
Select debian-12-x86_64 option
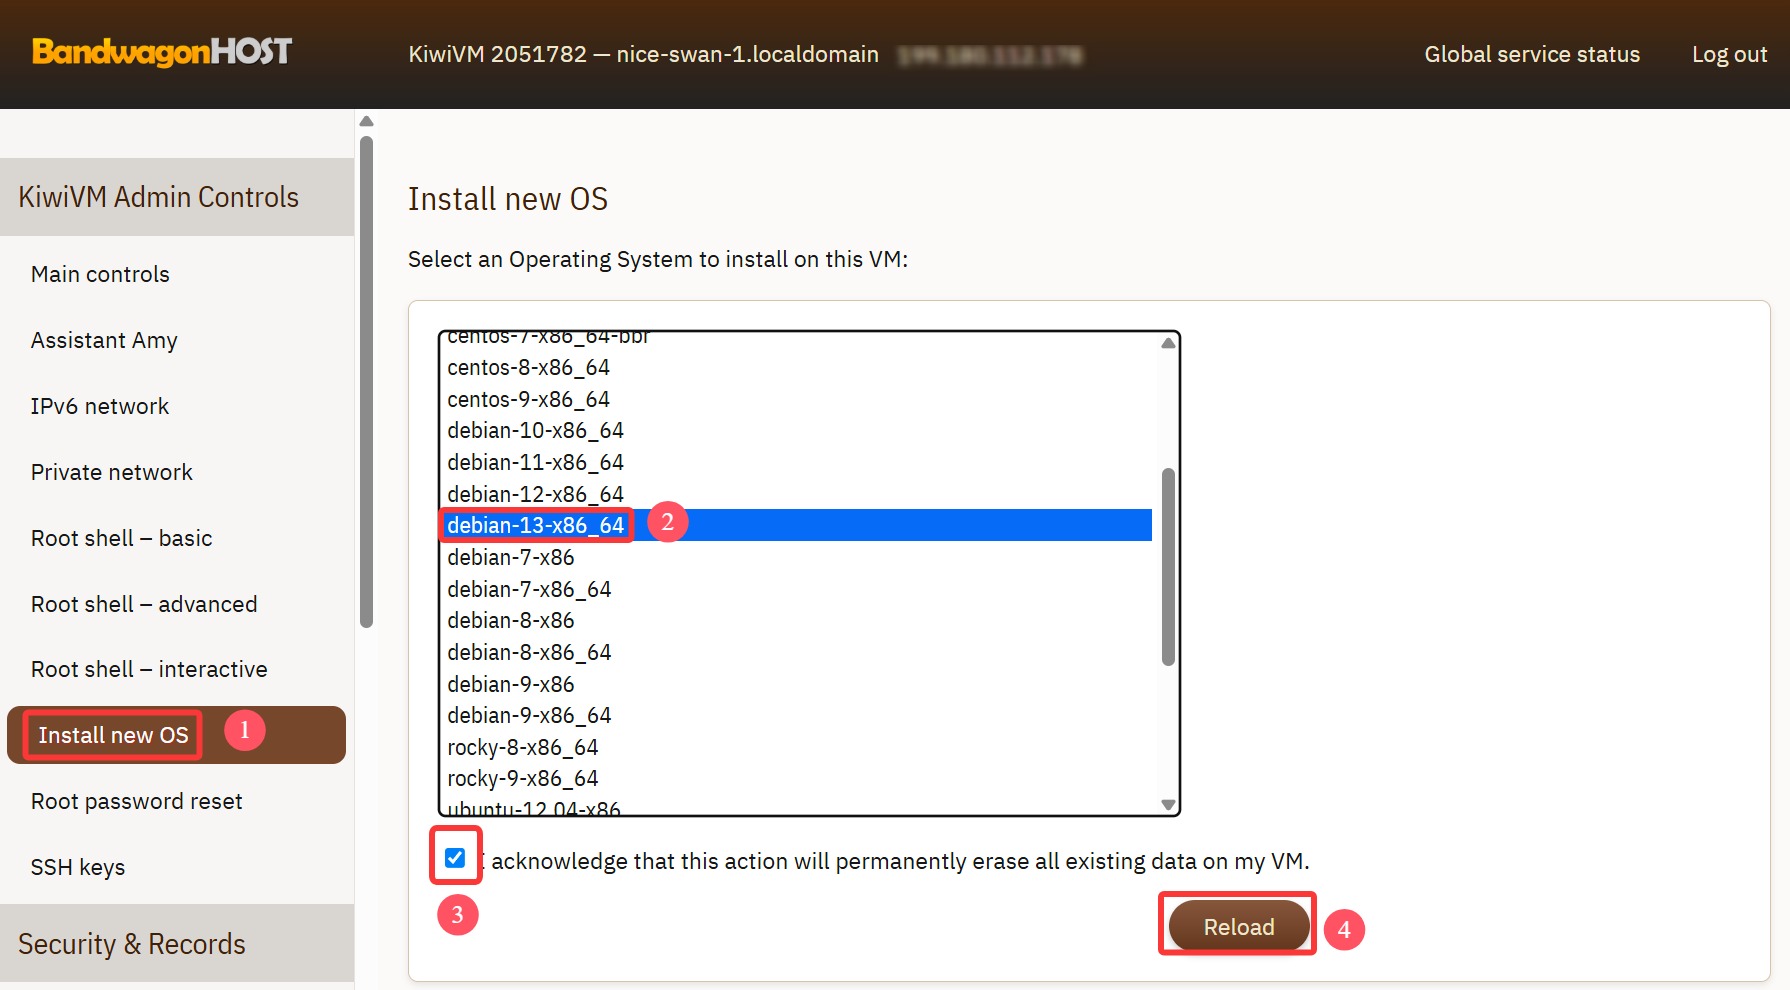(x=535, y=494)
